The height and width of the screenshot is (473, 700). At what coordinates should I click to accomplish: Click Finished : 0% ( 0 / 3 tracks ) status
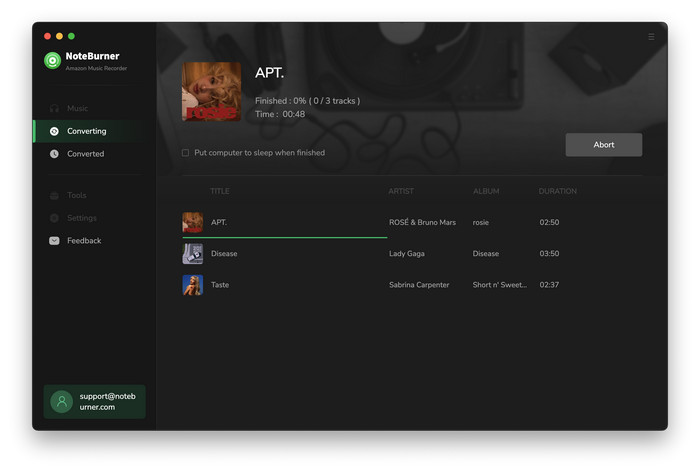click(308, 101)
